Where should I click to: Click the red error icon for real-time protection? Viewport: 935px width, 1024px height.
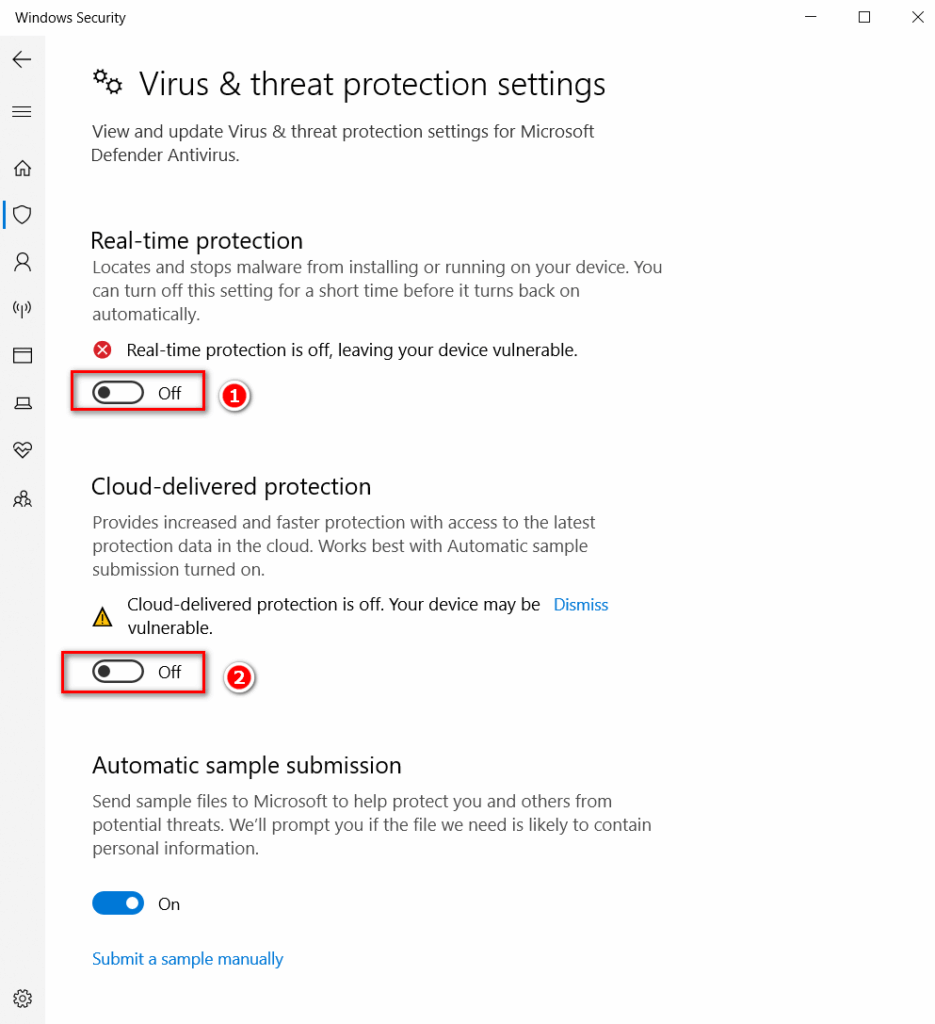tap(103, 350)
